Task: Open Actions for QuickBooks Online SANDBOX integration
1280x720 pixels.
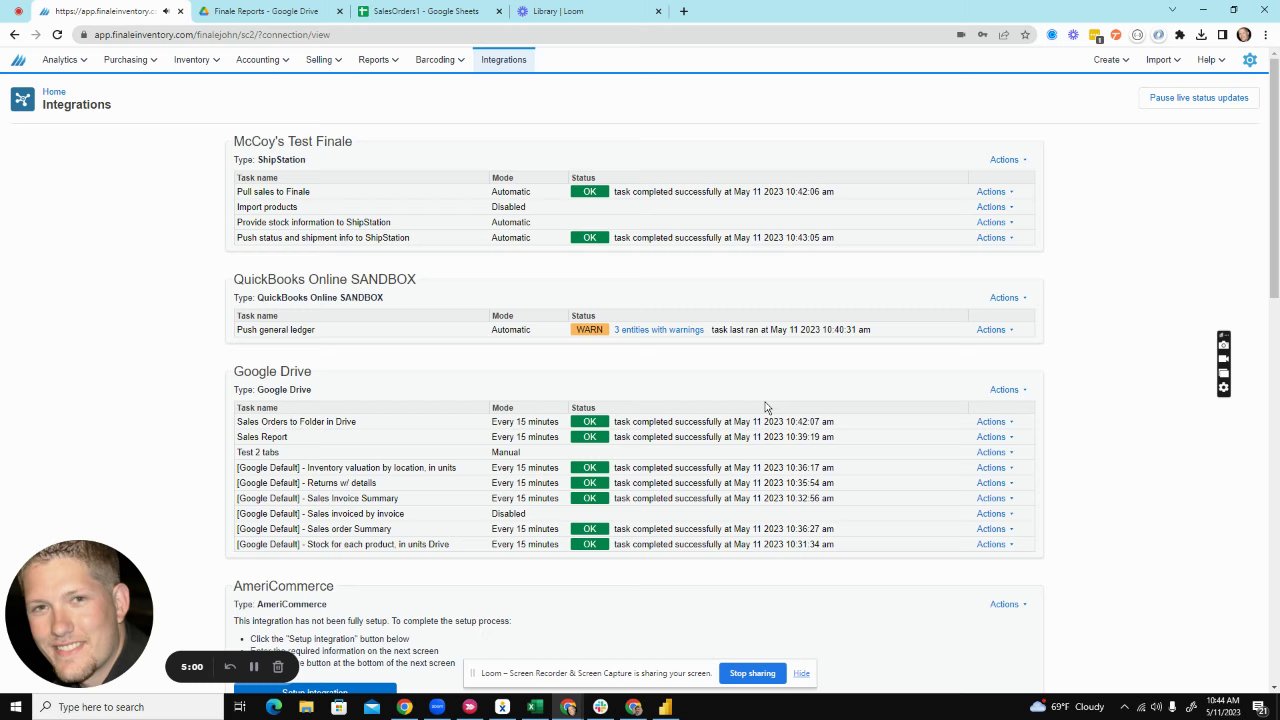Action: point(1008,298)
